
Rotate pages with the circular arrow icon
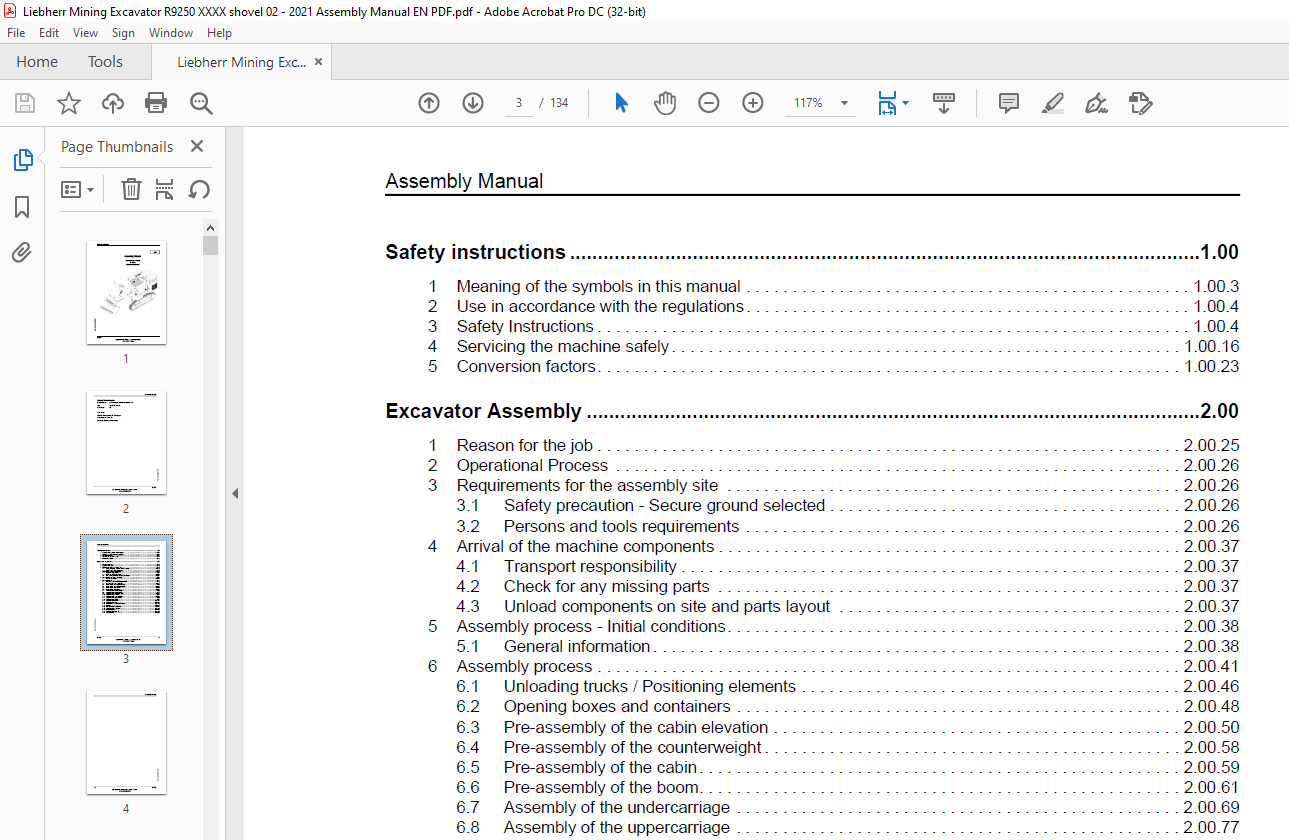(x=199, y=189)
